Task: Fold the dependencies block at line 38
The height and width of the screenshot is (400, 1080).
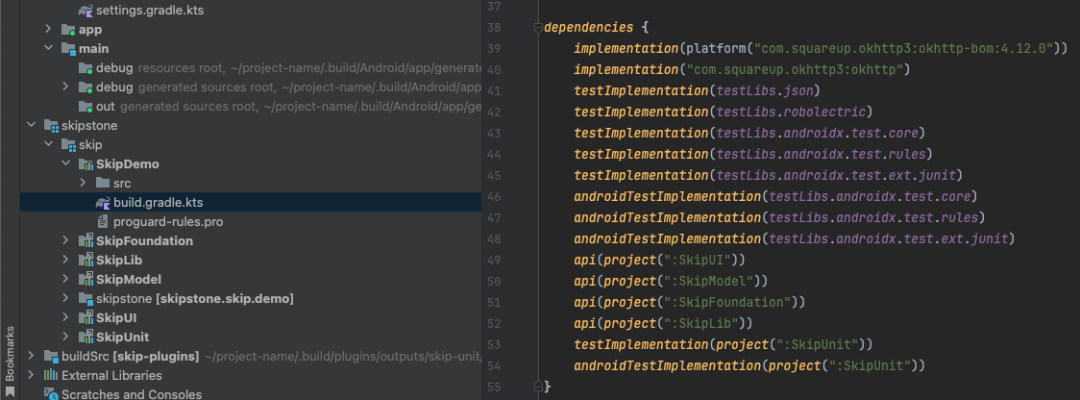Action: (537, 29)
